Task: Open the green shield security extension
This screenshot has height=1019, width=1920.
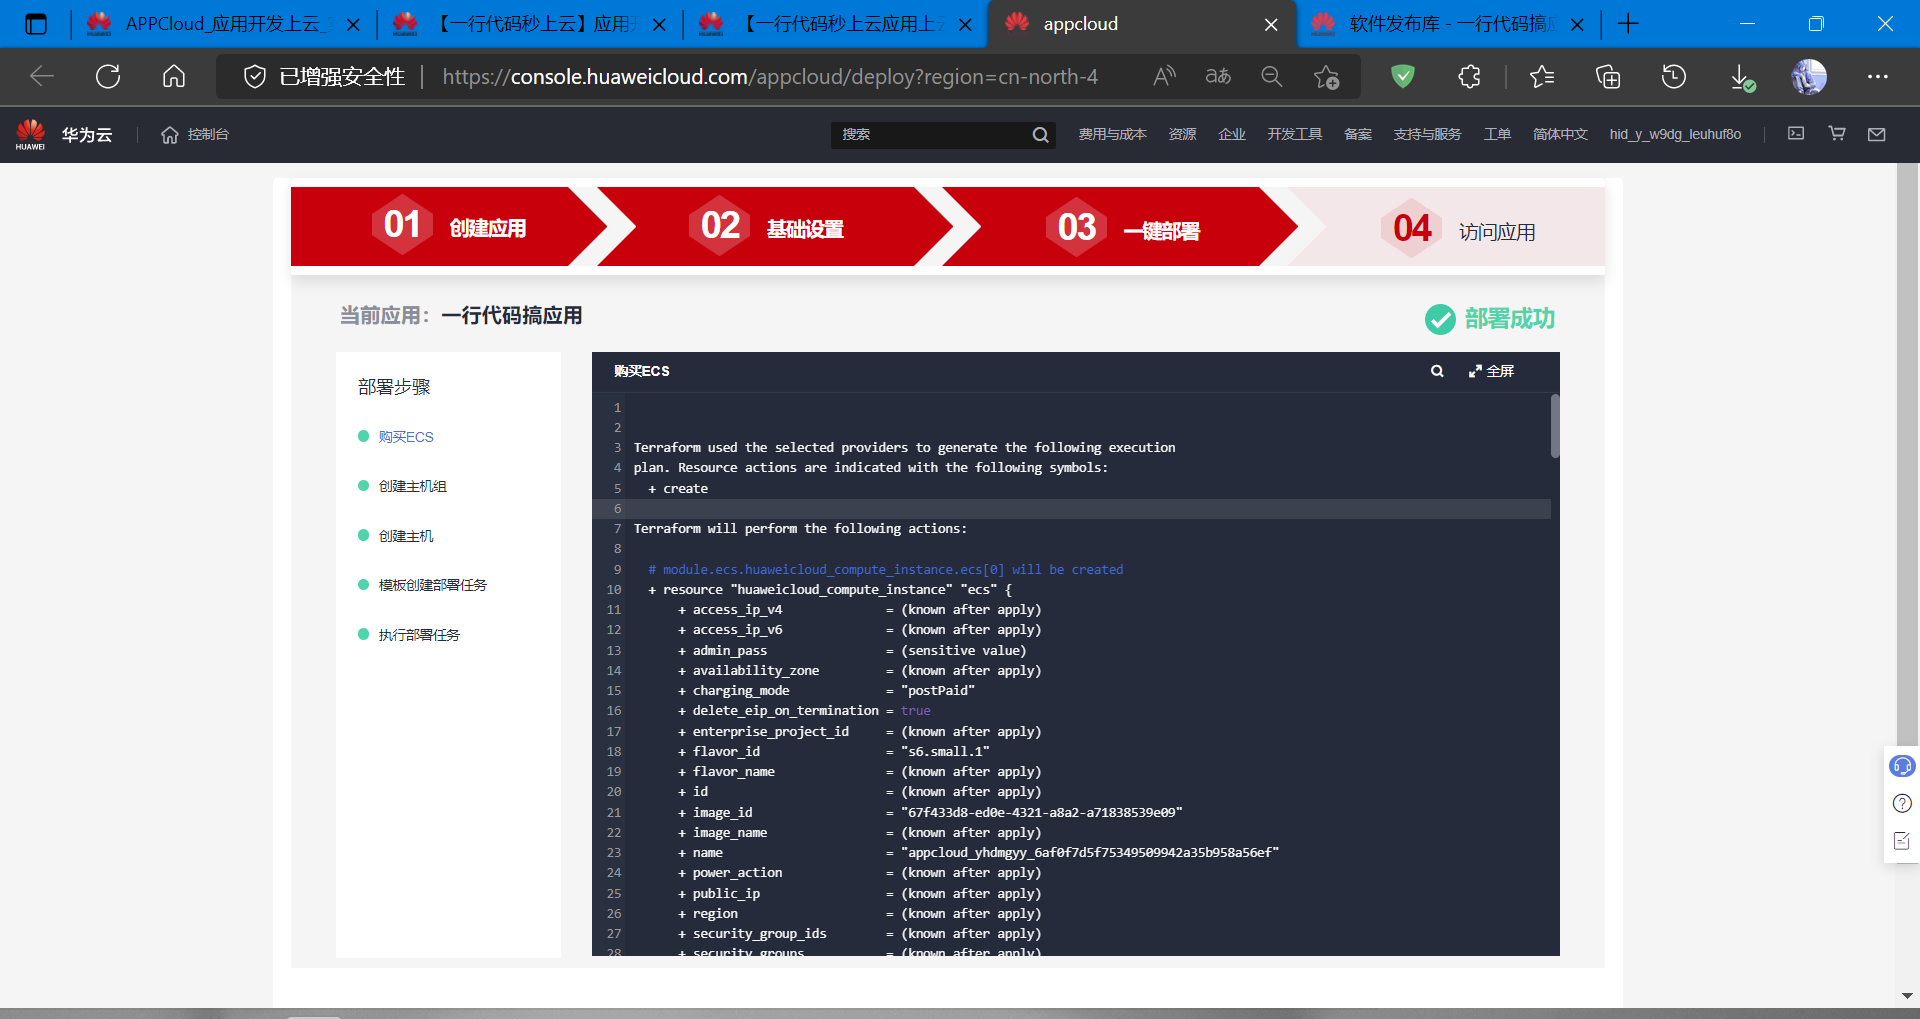Action: click(1403, 76)
